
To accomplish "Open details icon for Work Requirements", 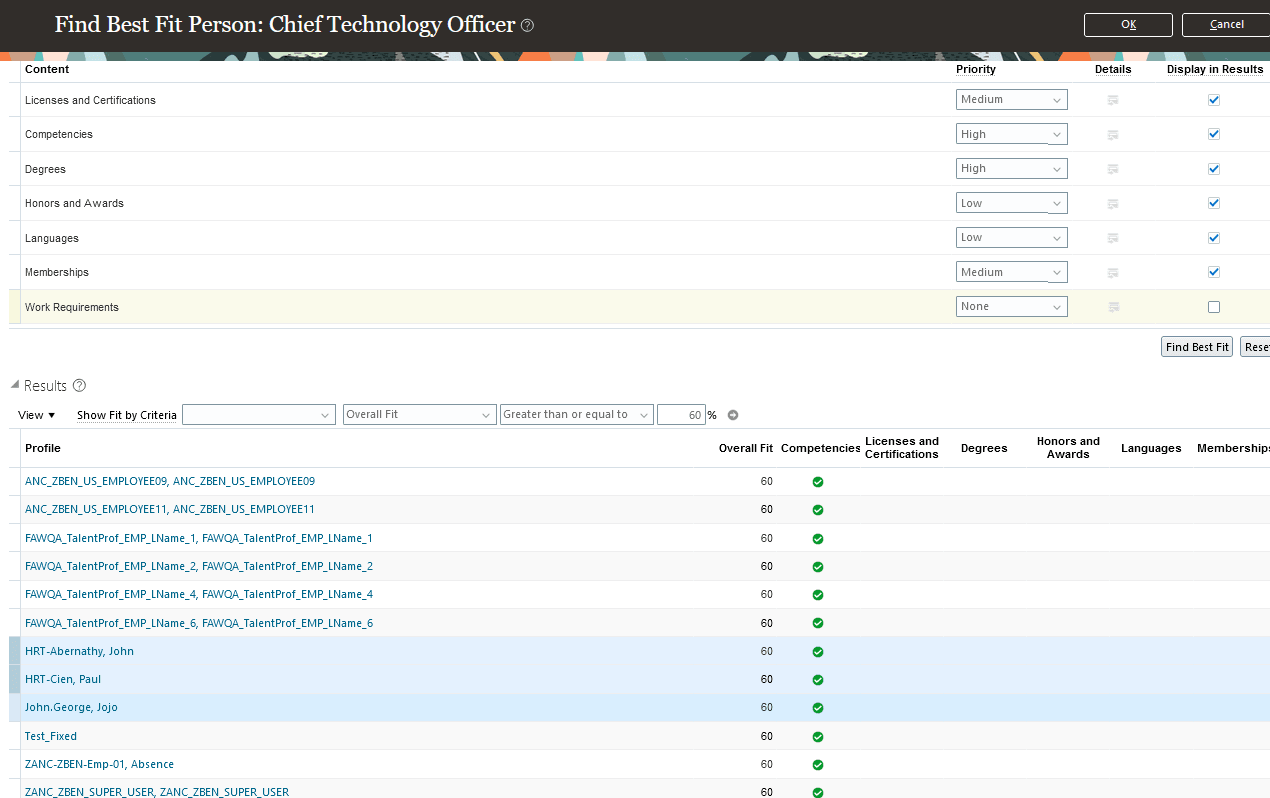I will click(x=1113, y=307).
